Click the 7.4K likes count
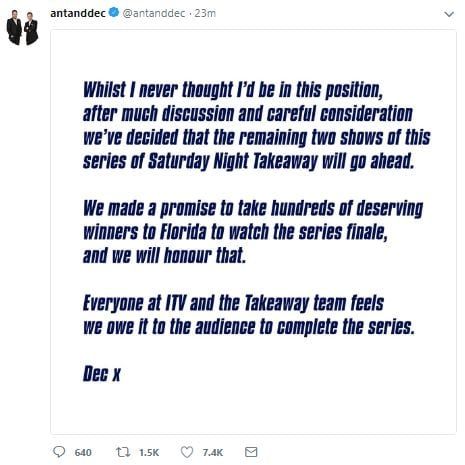The image size is (465, 465). click(213, 452)
